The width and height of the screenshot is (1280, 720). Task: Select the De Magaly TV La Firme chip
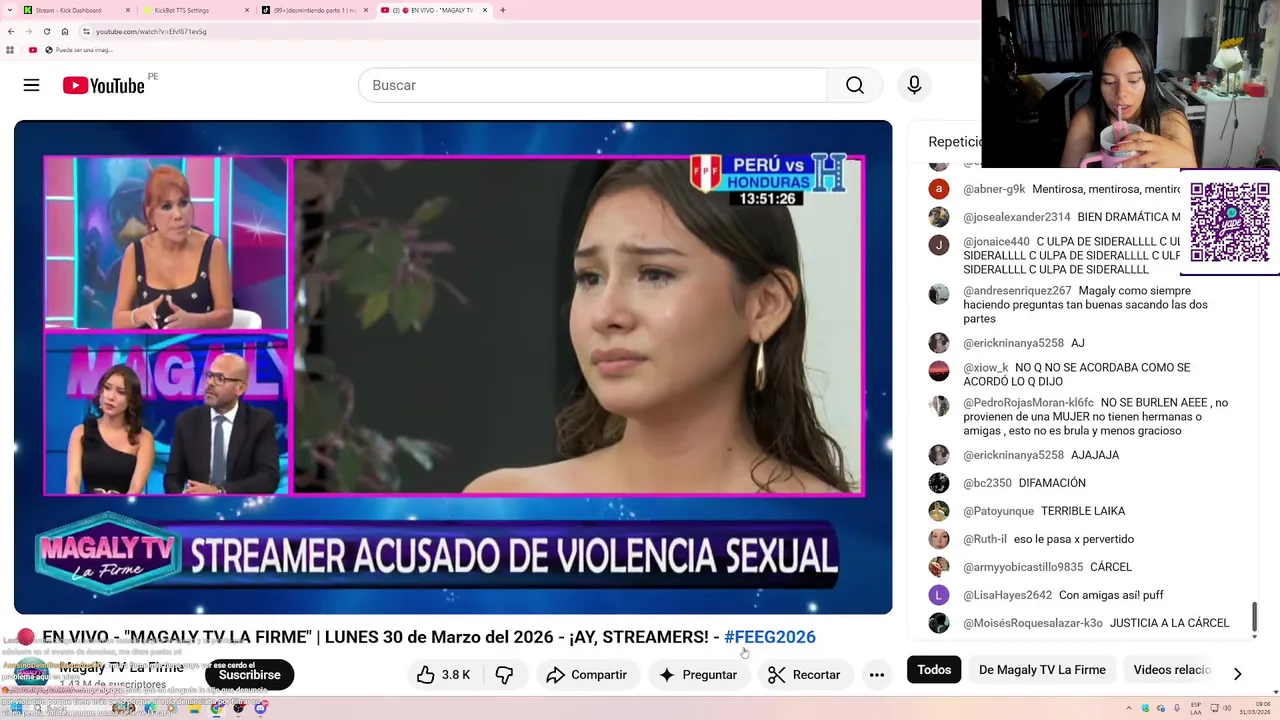[x=1042, y=670]
